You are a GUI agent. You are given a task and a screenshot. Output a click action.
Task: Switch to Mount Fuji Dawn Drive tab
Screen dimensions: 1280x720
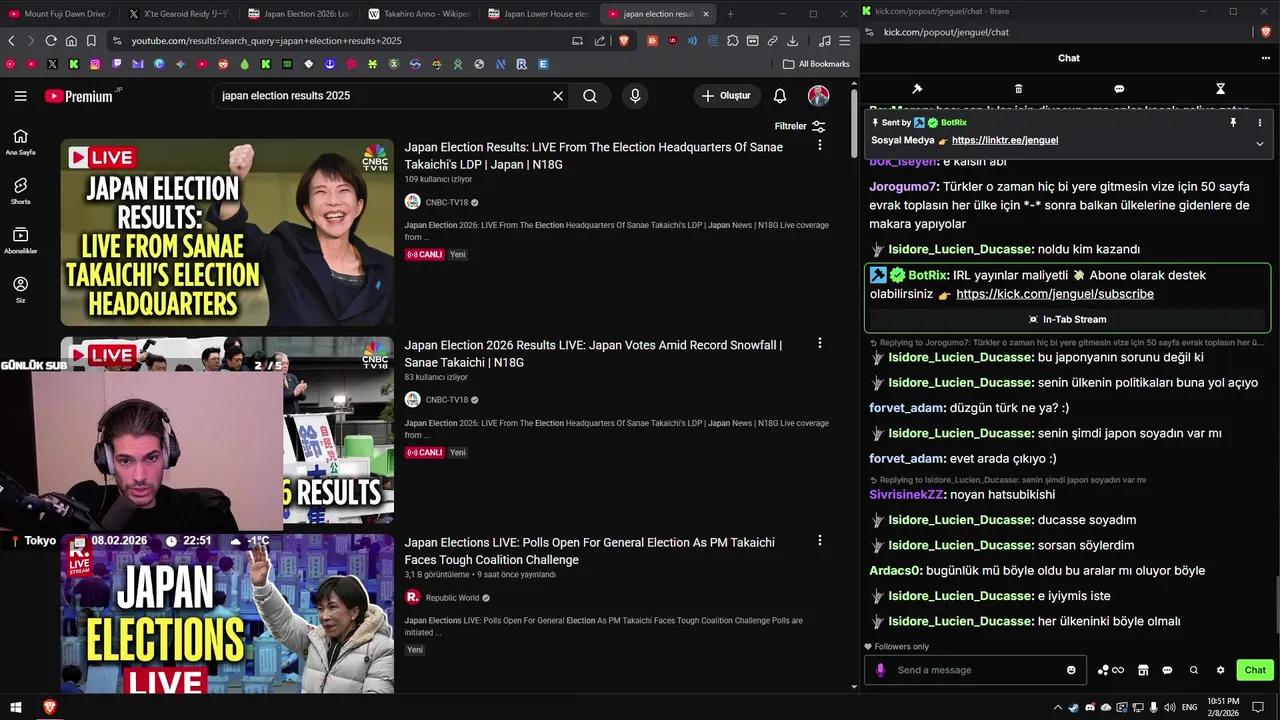(x=60, y=14)
